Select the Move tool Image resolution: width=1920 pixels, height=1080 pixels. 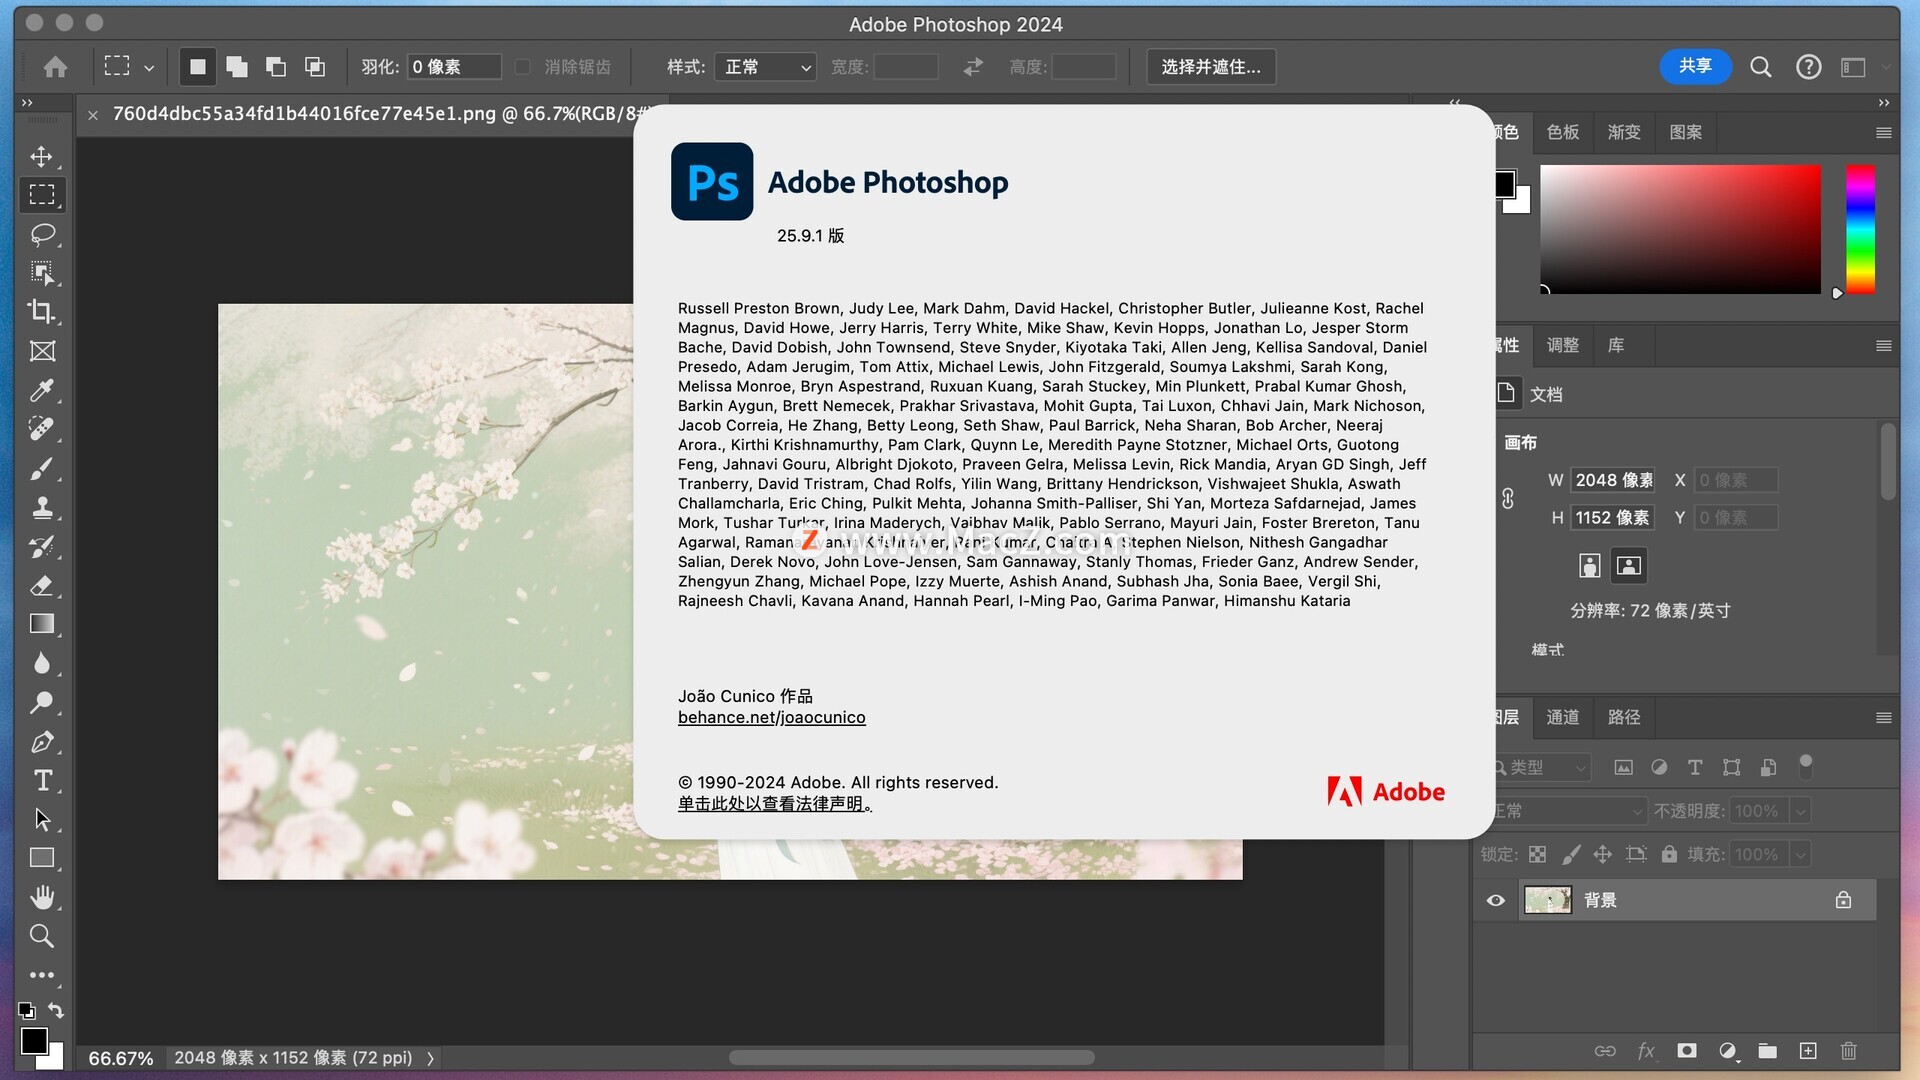tap(41, 157)
